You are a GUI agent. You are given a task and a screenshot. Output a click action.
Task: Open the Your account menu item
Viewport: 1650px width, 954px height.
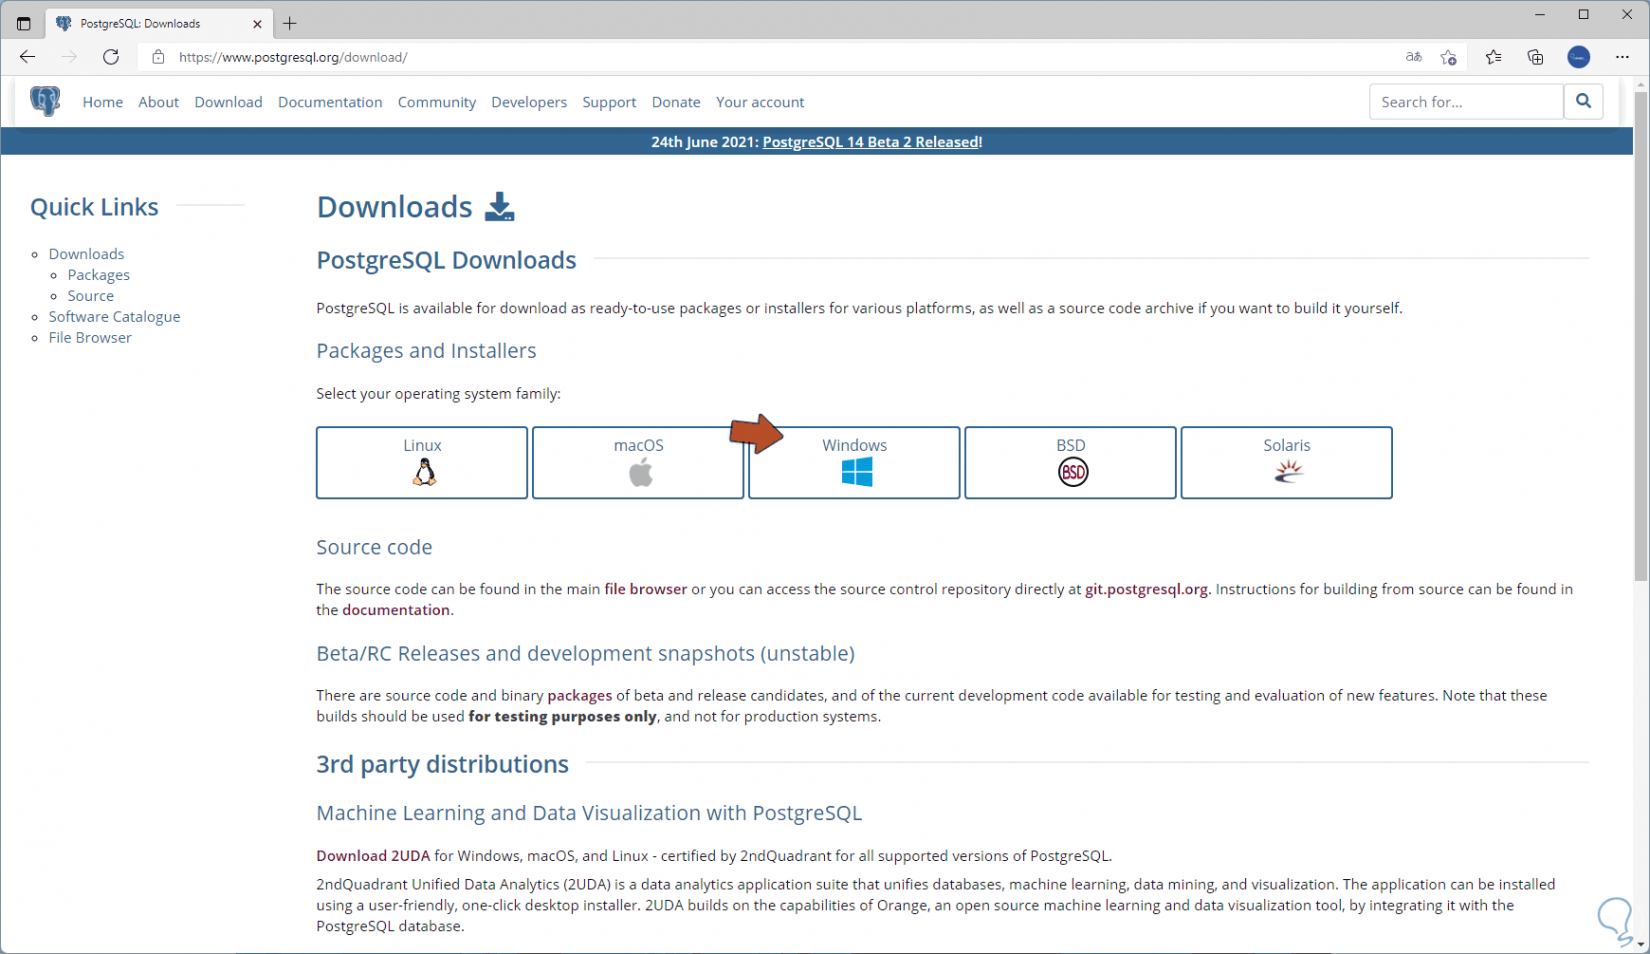(760, 102)
